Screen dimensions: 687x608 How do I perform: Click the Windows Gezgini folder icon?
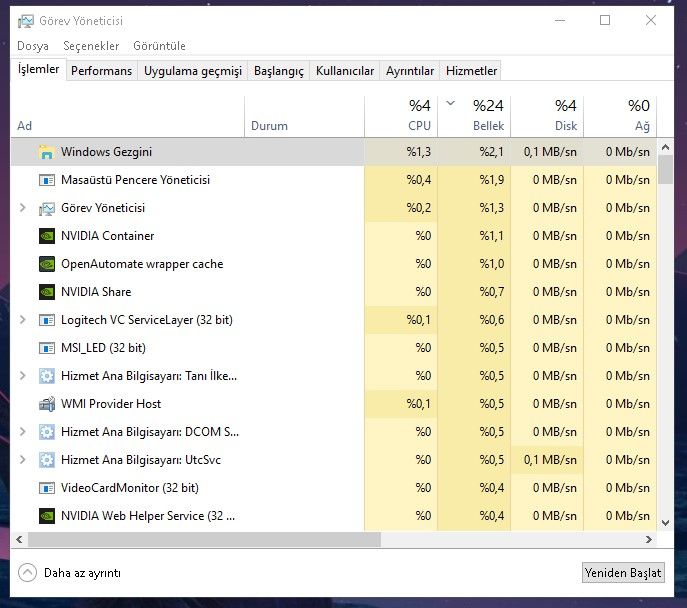click(x=46, y=152)
